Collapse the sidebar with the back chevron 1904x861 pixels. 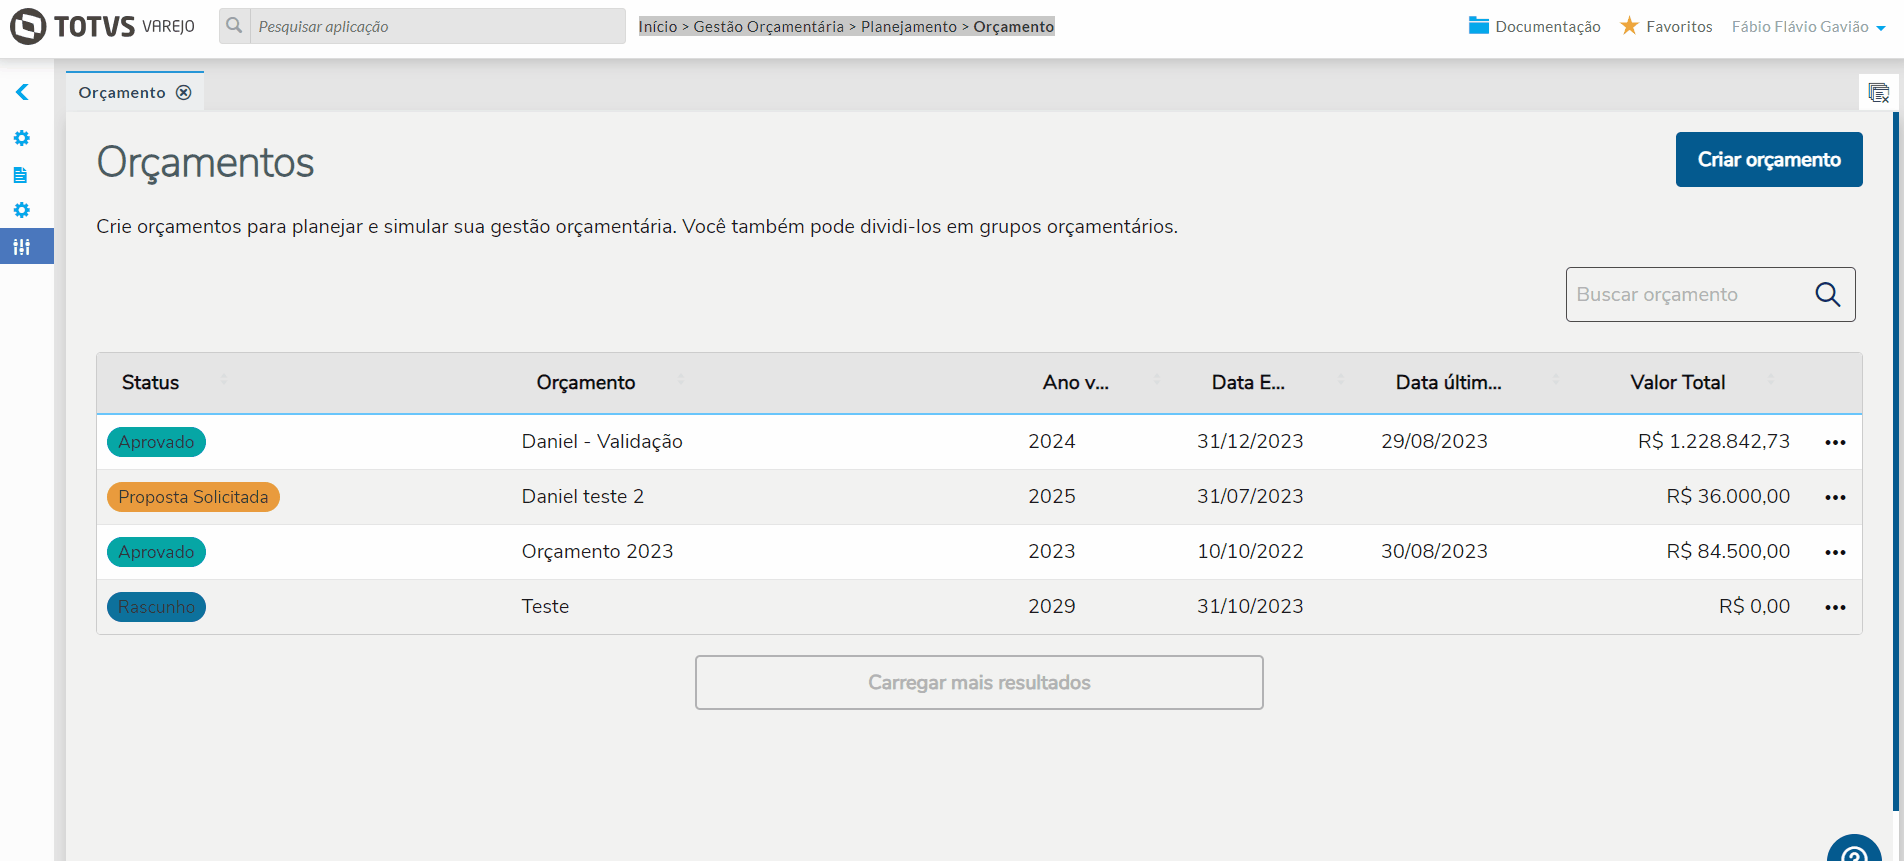click(x=22, y=92)
